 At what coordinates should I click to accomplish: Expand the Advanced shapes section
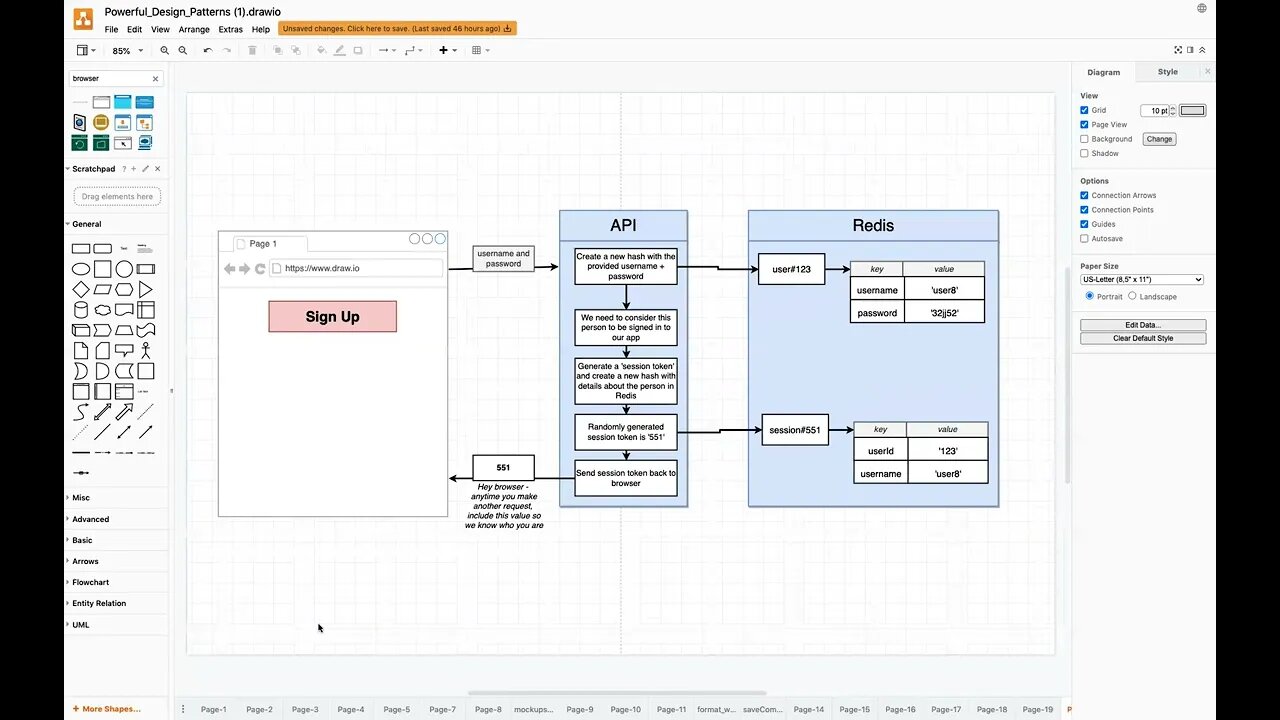pos(90,519)
